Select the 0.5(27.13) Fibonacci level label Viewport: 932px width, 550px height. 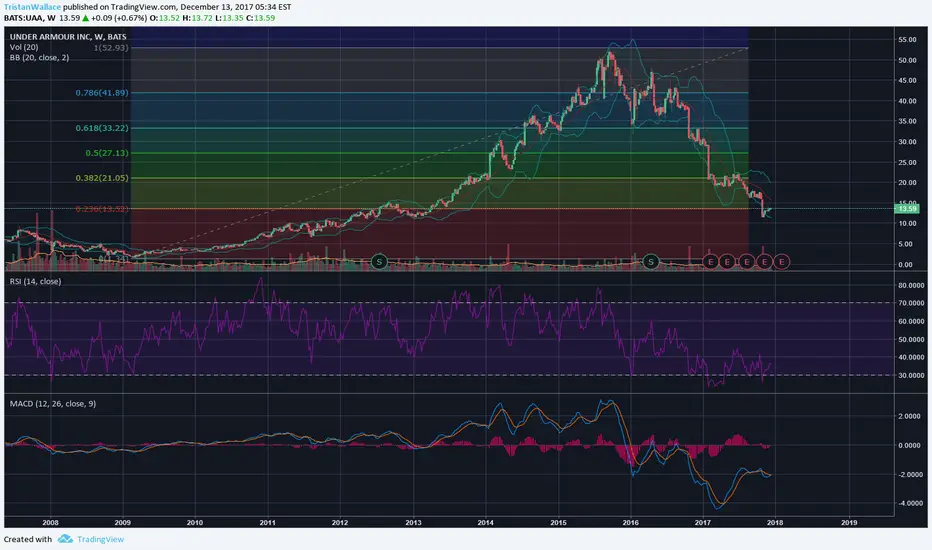coord(106,153)
